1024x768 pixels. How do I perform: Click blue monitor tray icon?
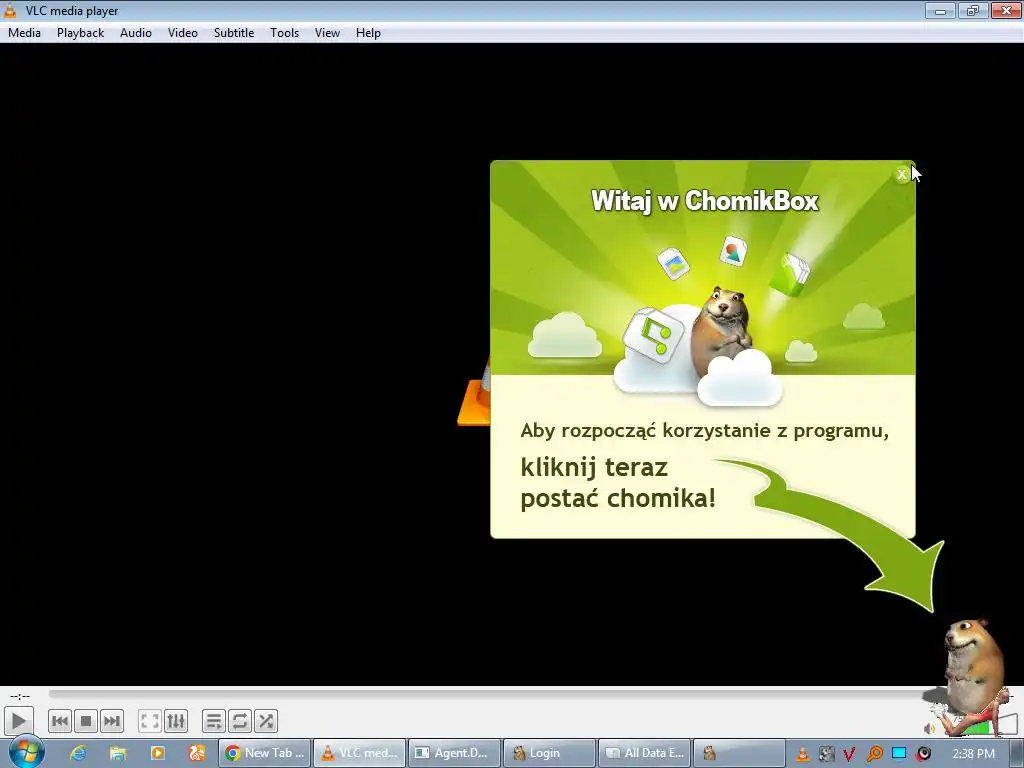[899, 754]
